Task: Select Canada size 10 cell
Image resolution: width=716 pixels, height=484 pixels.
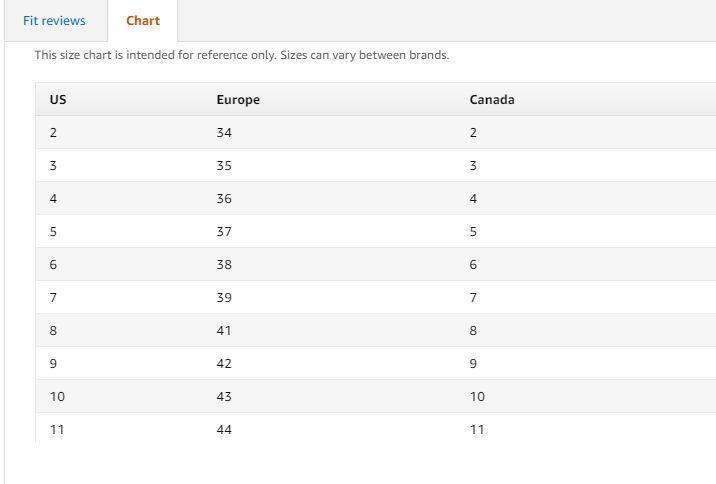Action: click(477, 397)
